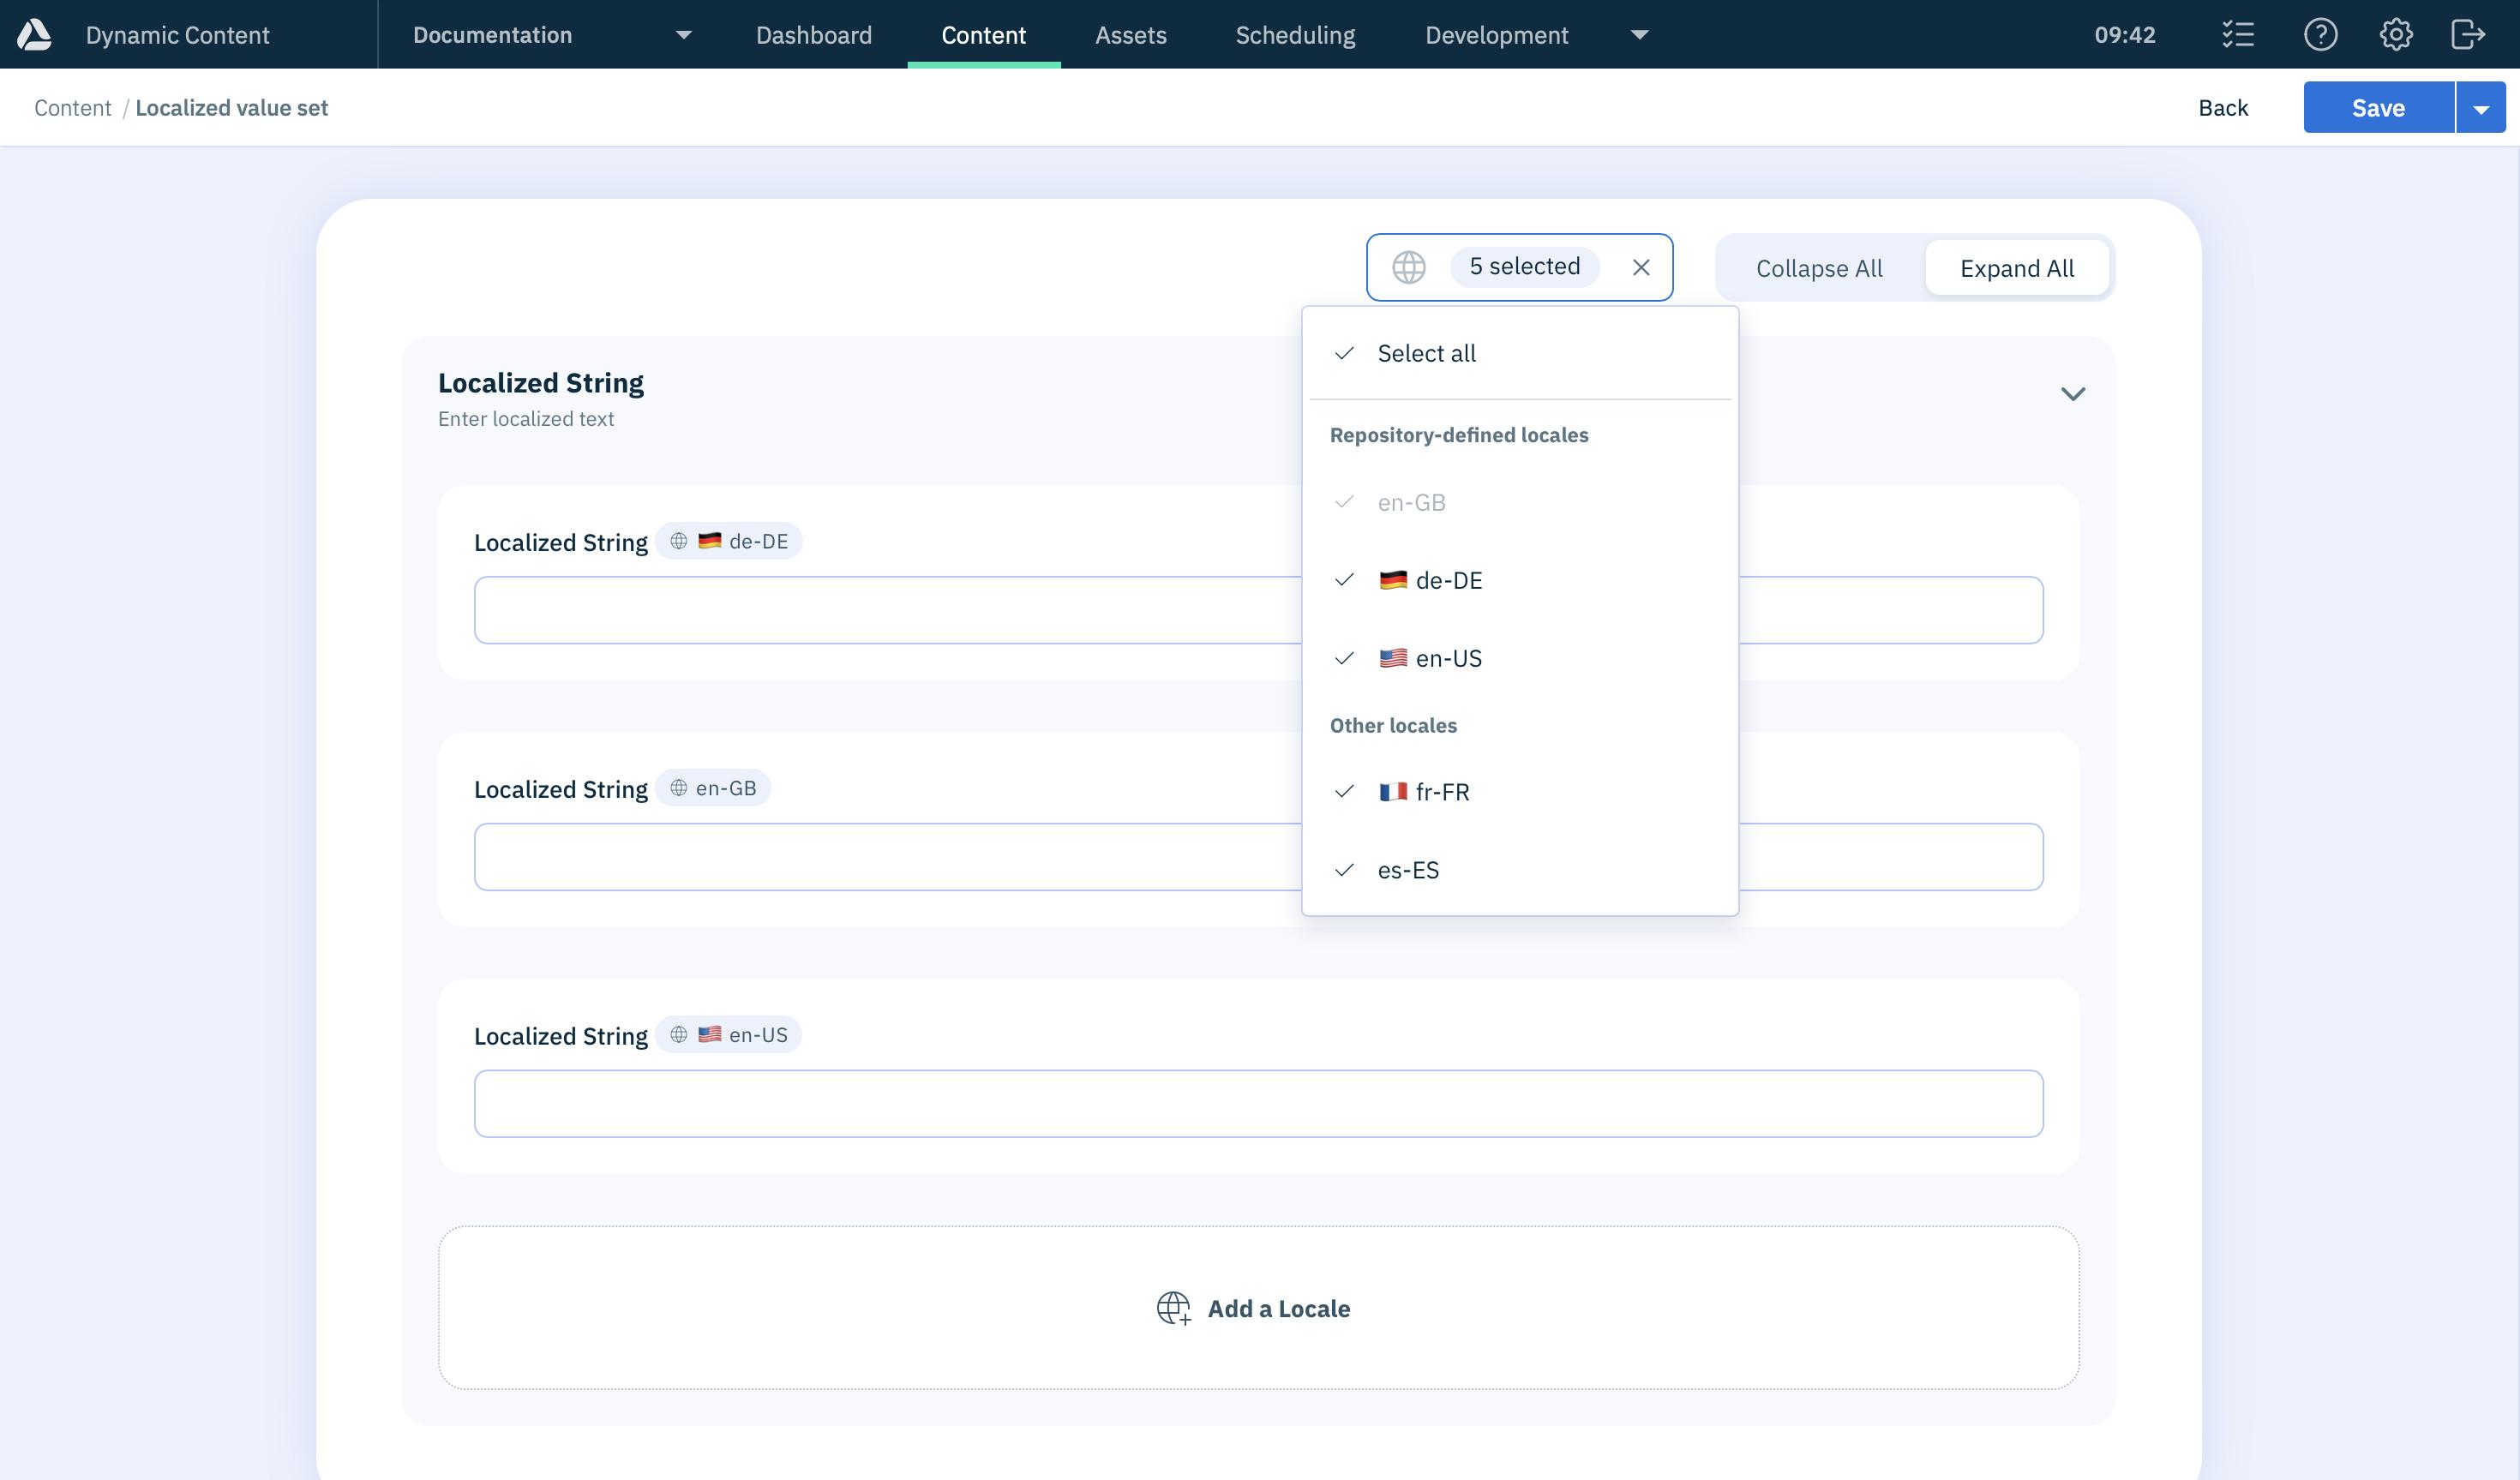Screen dimensions: 2520x1480
Task: Click Add a Locale
Action: tap(1258, 1308)
